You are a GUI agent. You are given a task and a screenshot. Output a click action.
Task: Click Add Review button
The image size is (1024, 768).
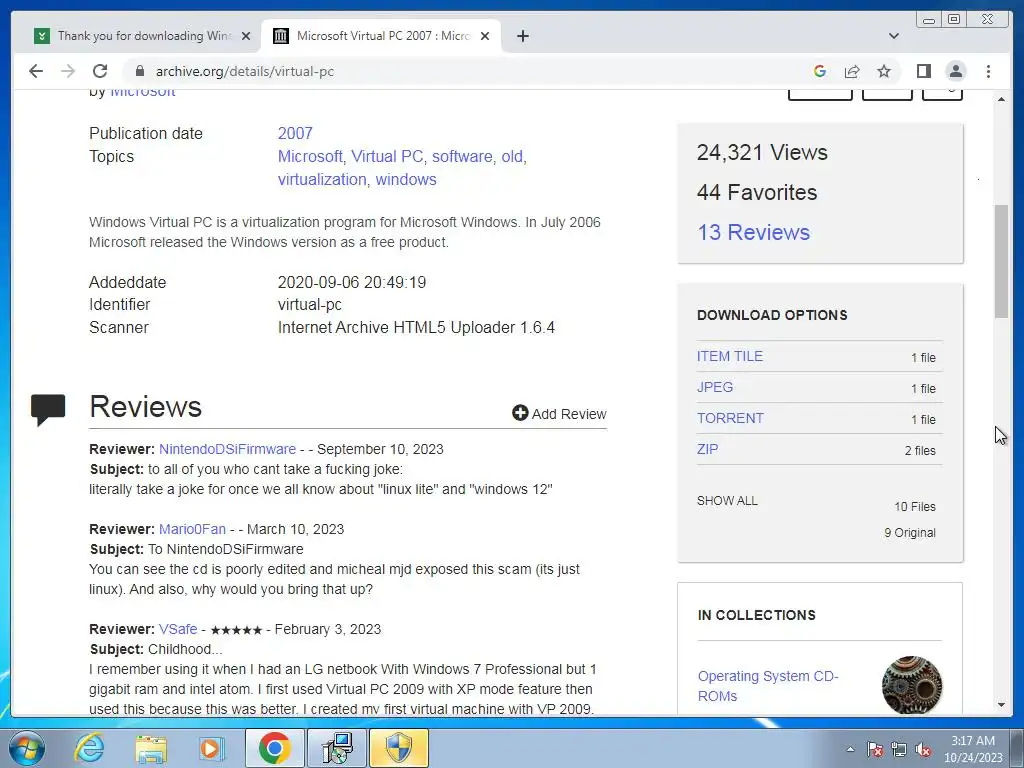tap(559, 413)
